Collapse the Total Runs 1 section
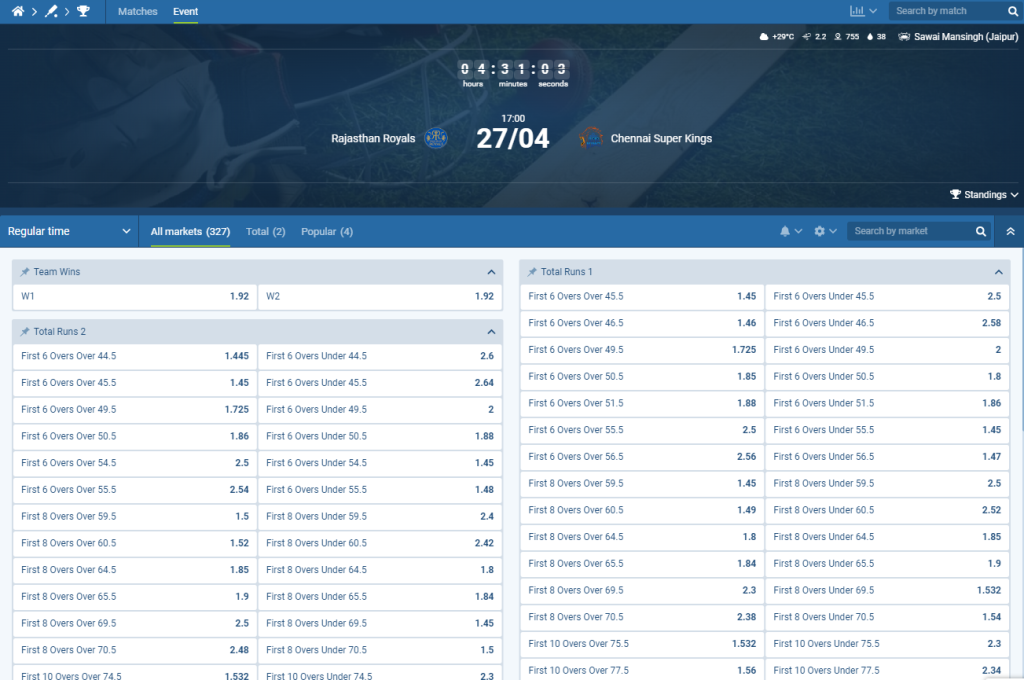 (999, 272)
